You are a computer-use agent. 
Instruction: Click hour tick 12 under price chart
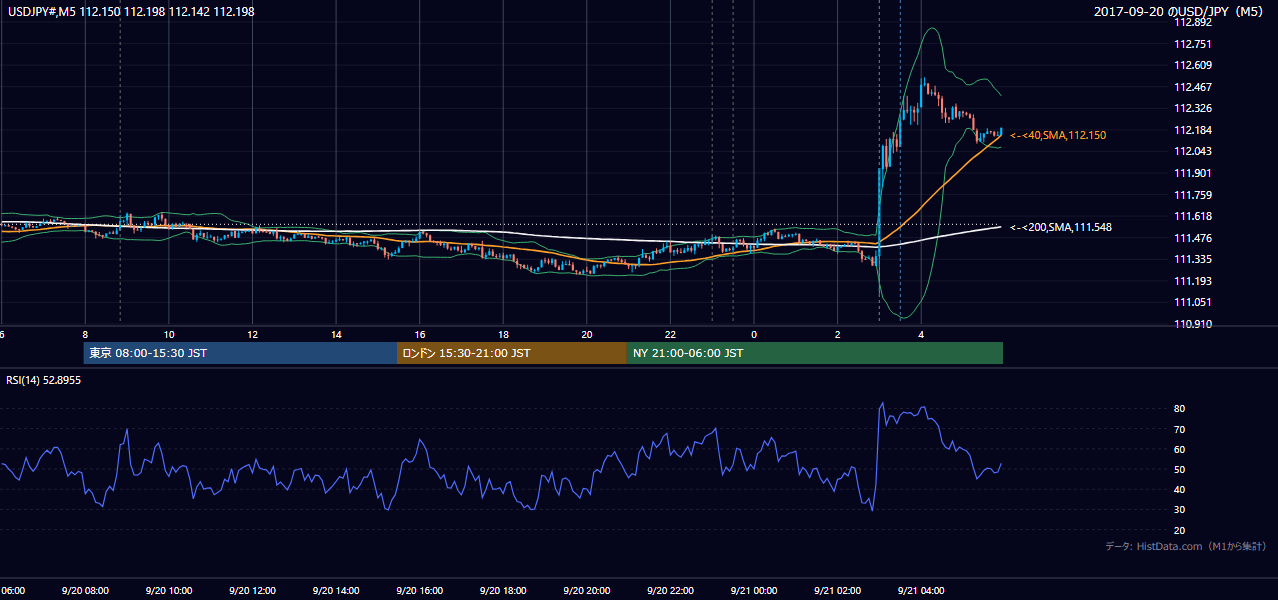click(x=253, y=334)
